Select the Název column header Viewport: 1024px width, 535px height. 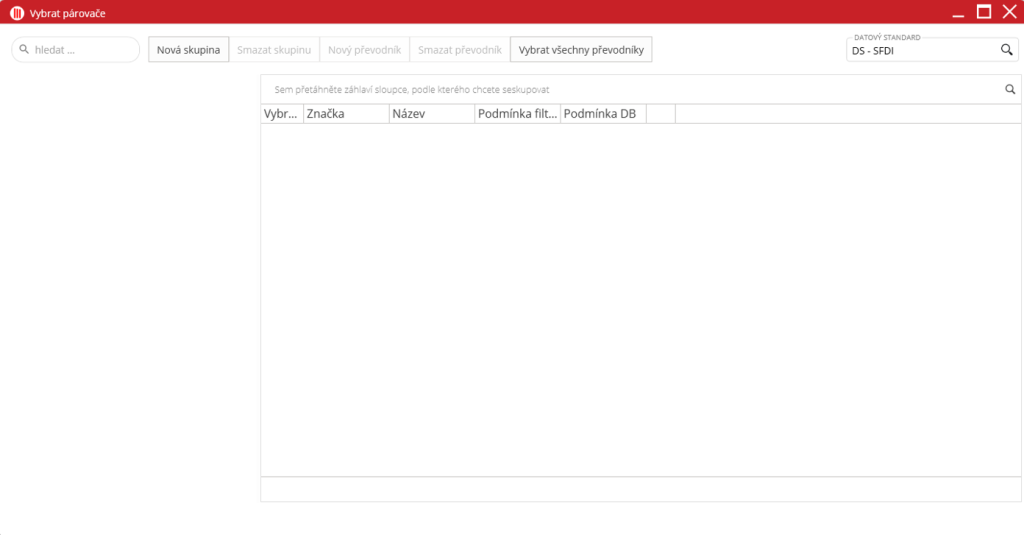pos(431,114)
